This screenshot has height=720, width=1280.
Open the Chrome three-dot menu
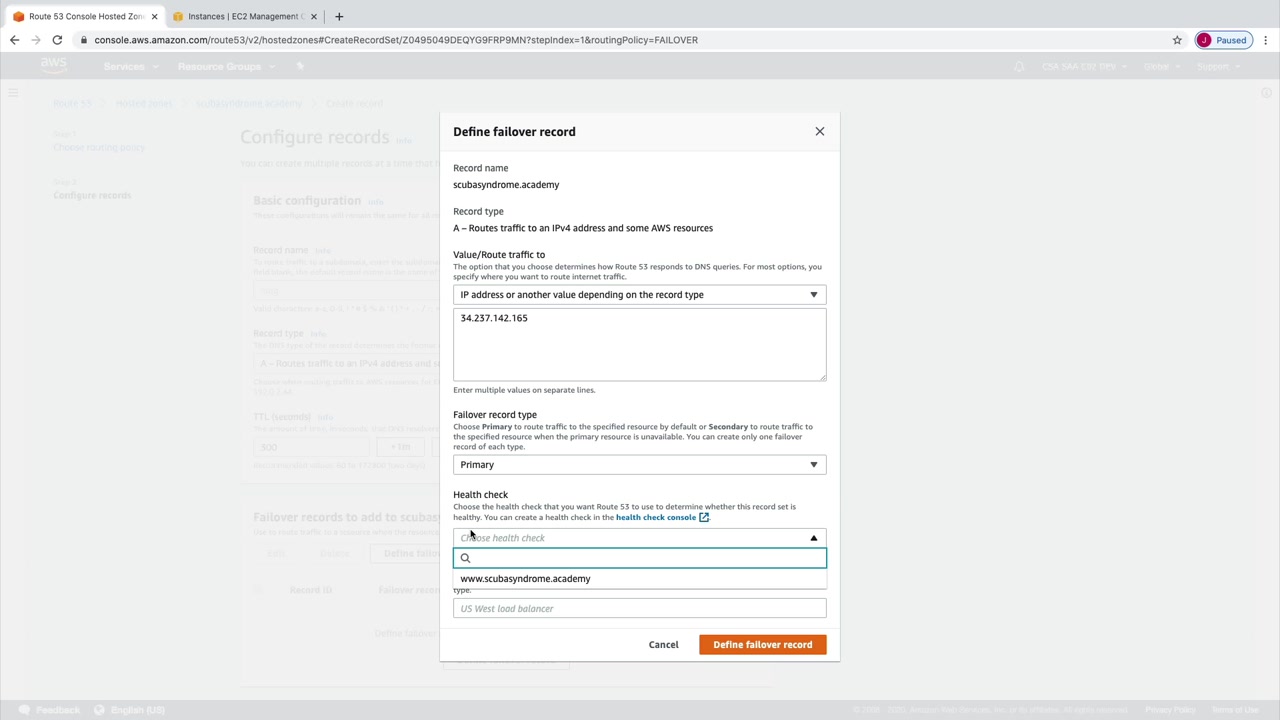pos(1266,40)
